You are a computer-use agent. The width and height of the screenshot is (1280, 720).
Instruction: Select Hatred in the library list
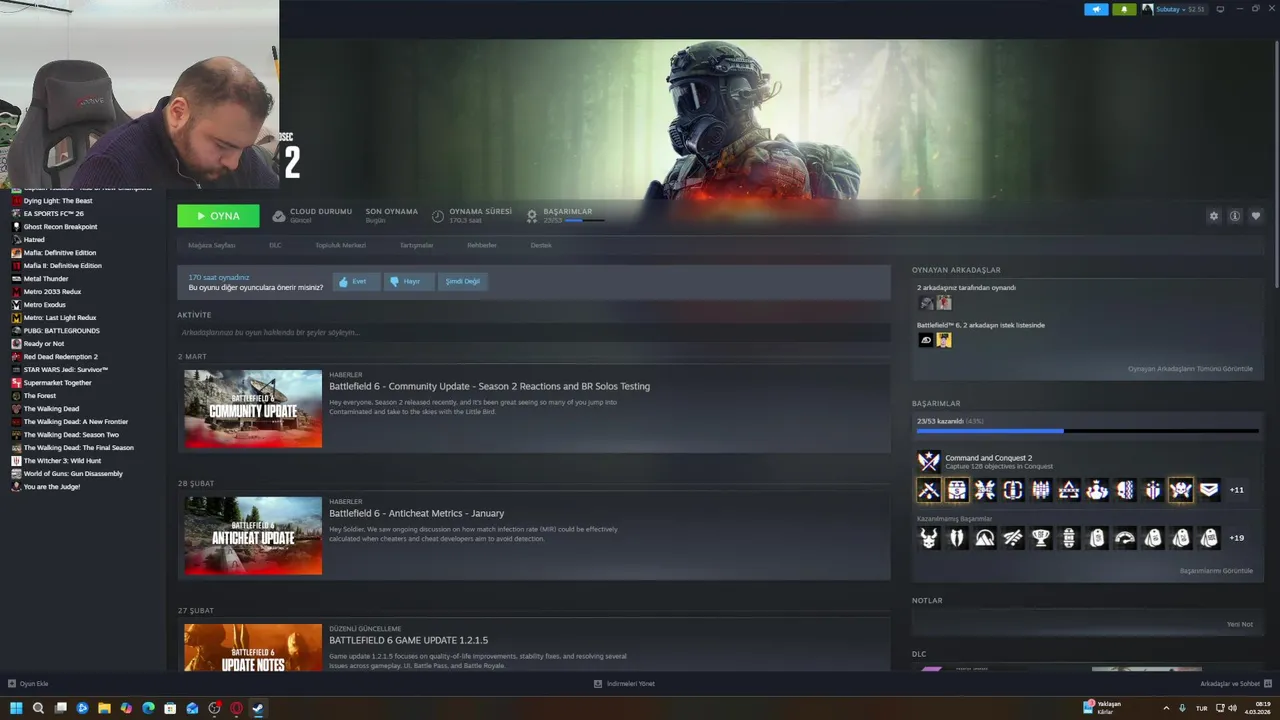(x=34, y=240)
